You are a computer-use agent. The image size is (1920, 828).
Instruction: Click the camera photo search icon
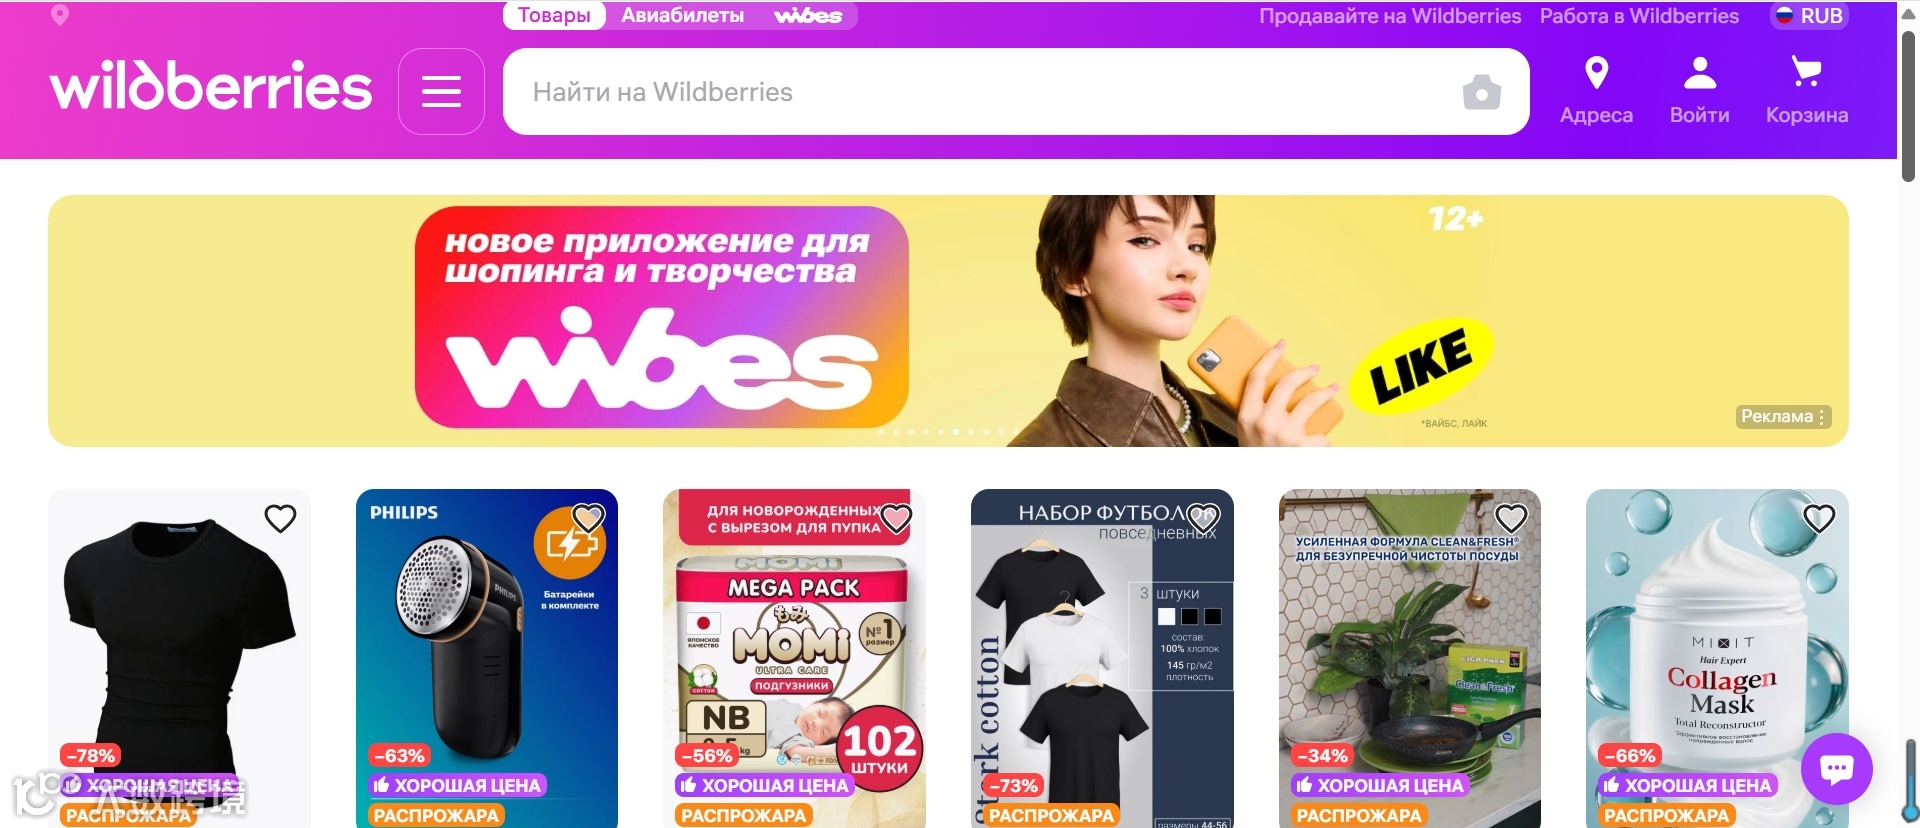tap(1481, 92)
